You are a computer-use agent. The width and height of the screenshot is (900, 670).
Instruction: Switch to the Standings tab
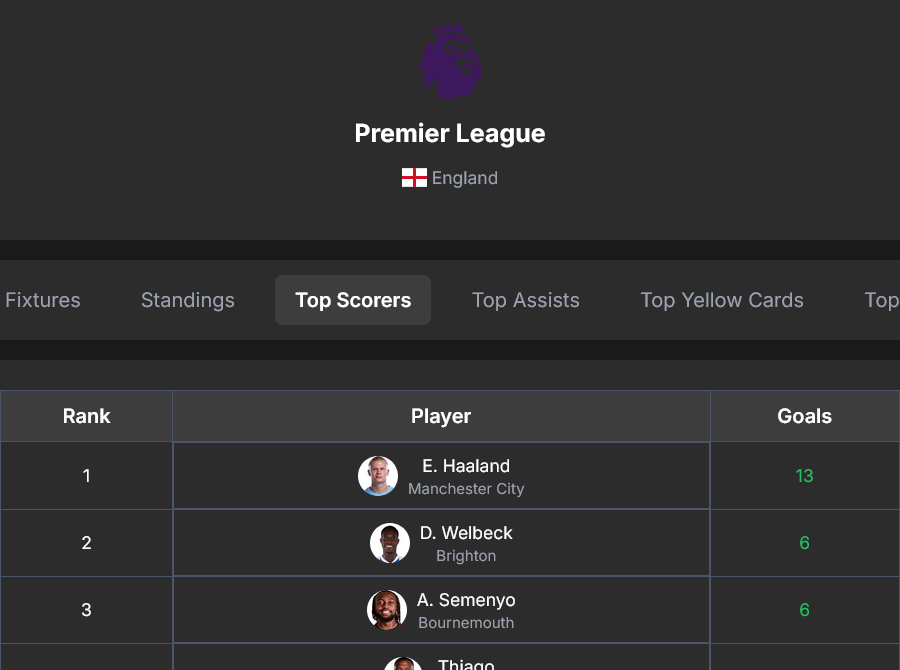pos(188,300)
